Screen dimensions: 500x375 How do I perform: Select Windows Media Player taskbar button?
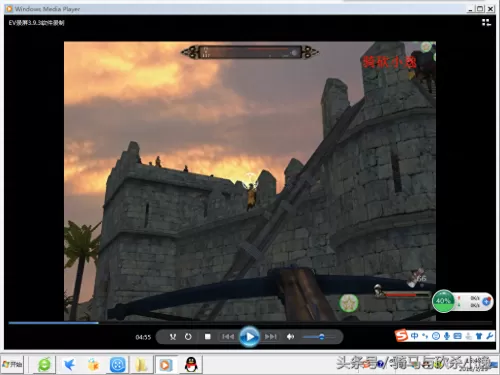165,365
